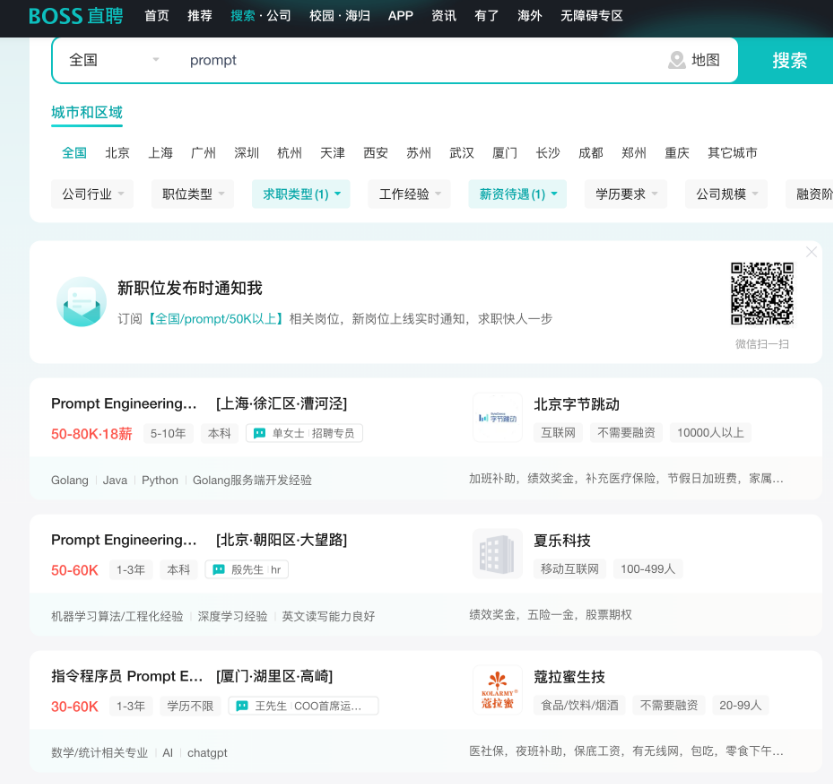
Task: Open the map location pin icon
Action: tap(676, 60)
